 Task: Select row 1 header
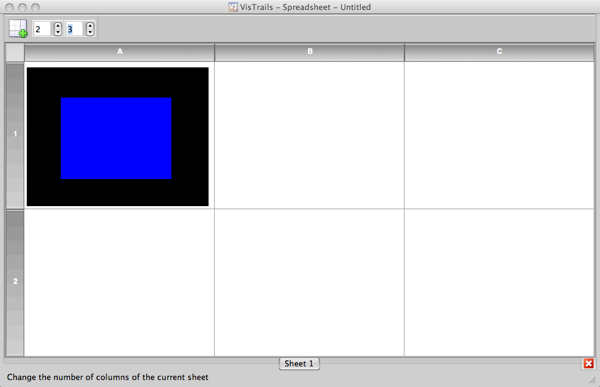[15, 135]
